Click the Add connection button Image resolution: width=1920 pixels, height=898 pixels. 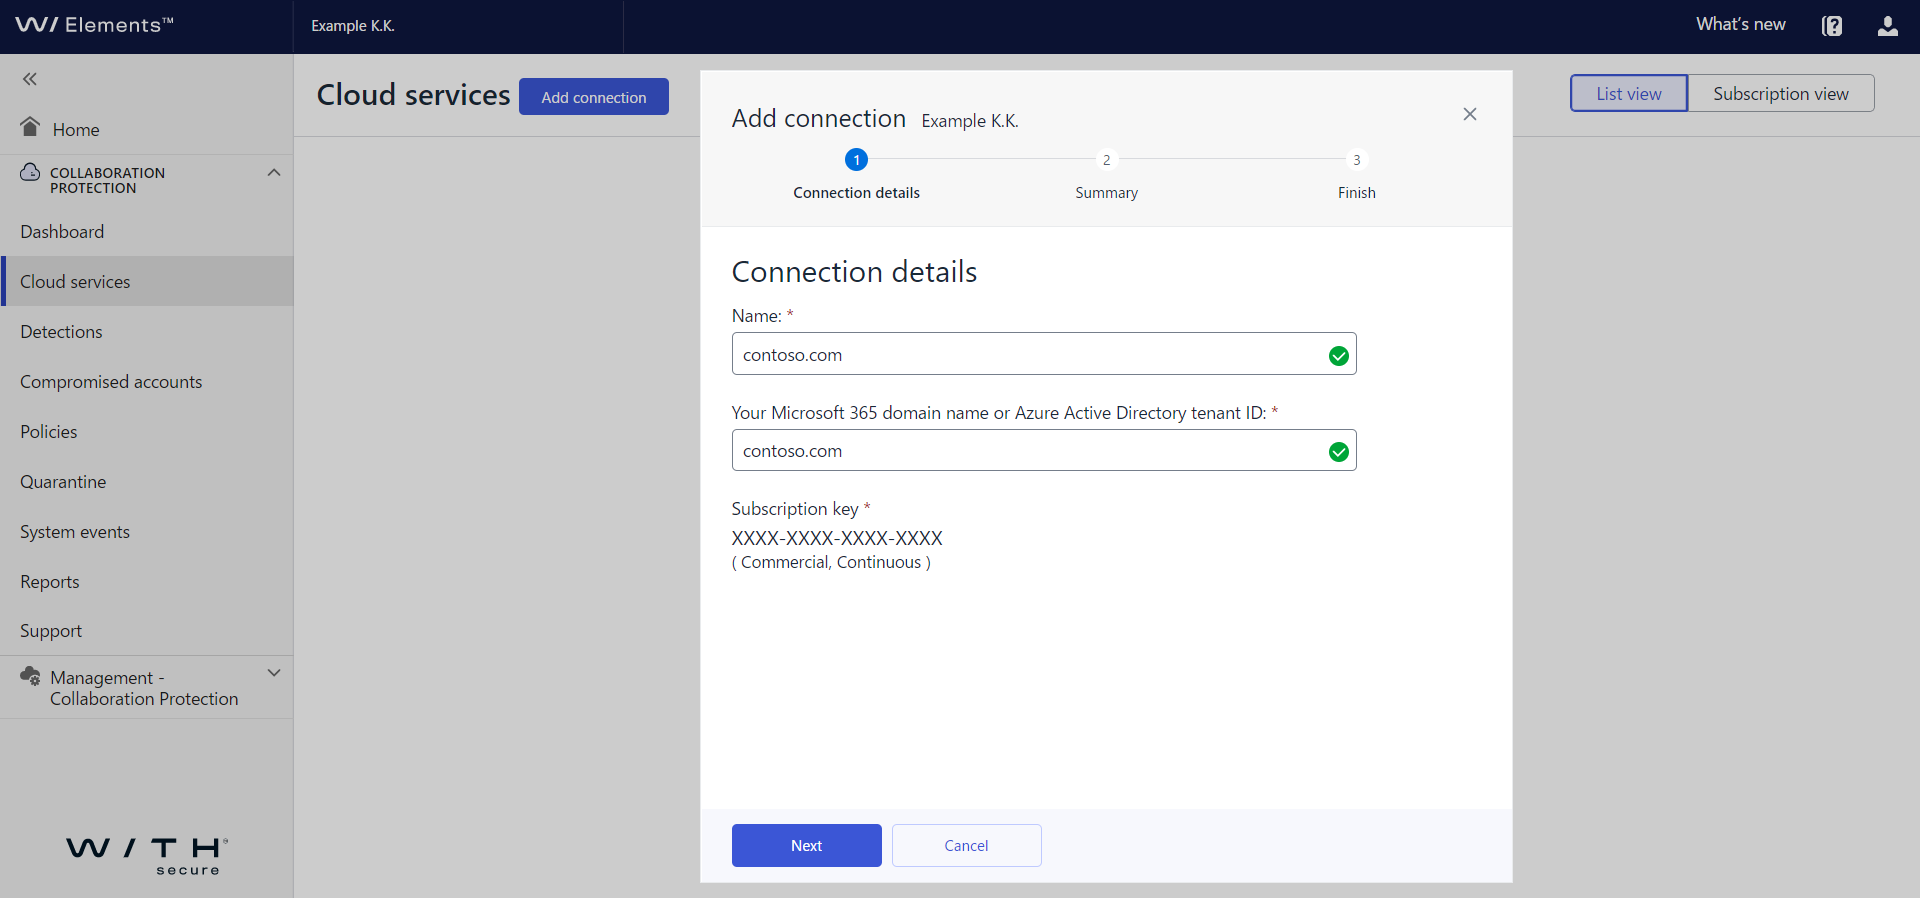coord(594,97)
